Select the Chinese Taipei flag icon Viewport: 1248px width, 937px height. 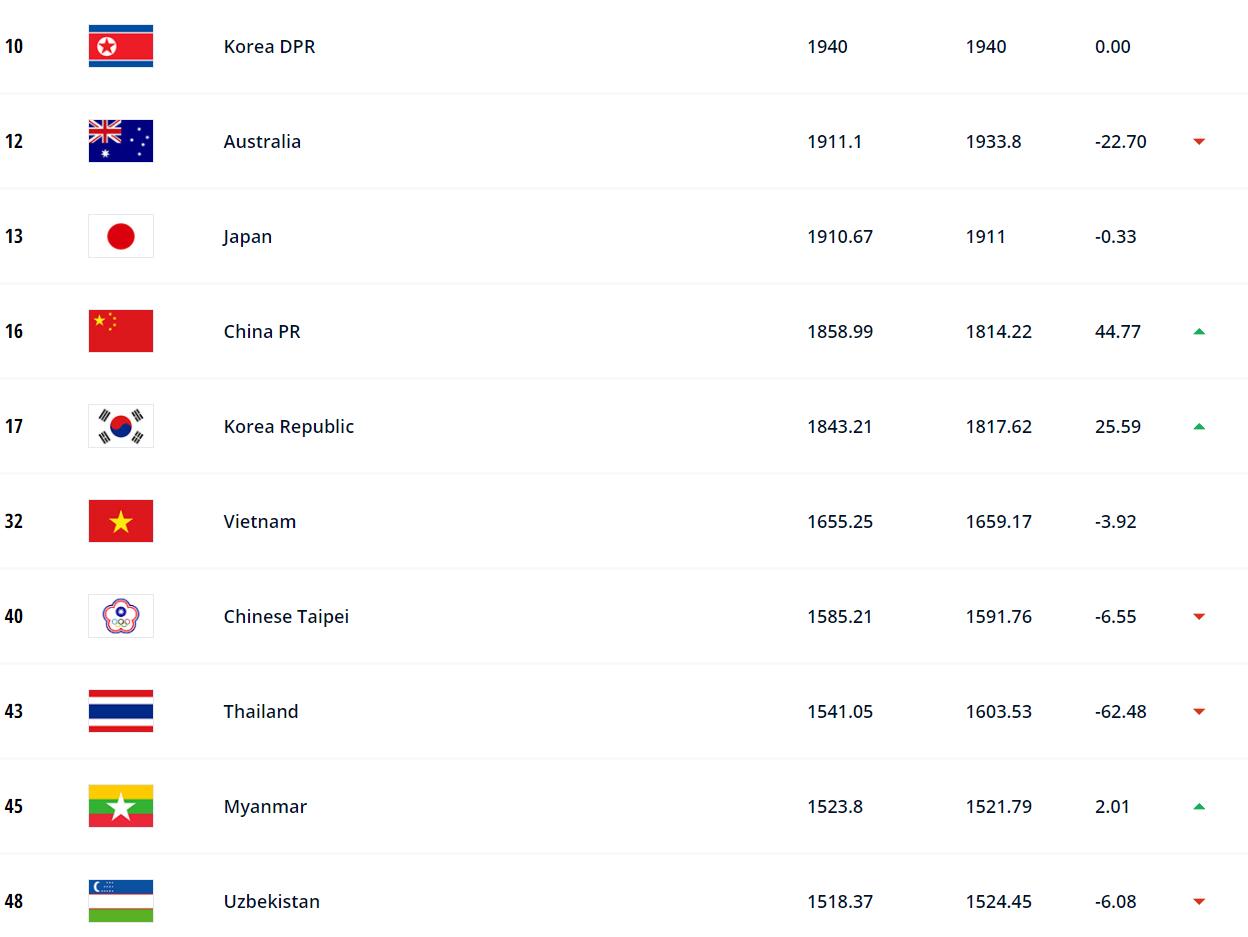(121, 616)
